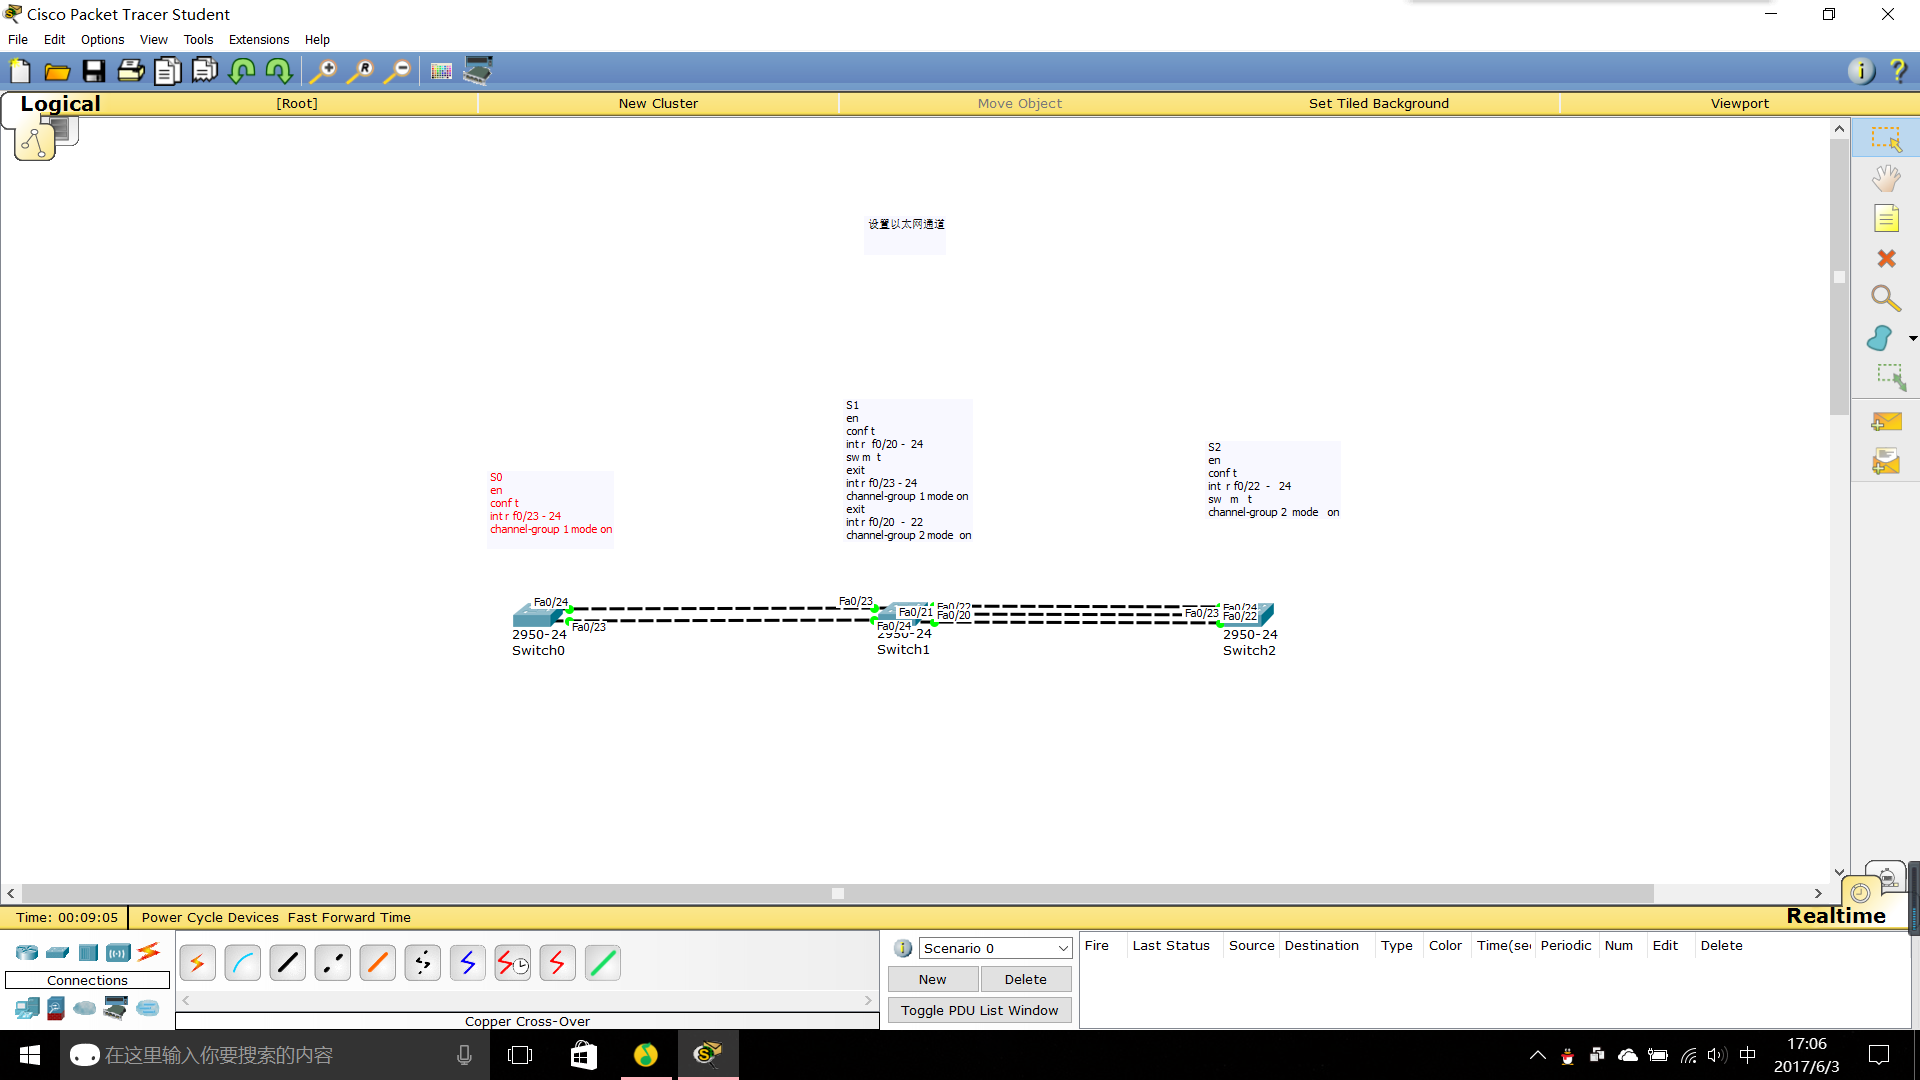Click the New scenario button
This screenshot has height=1080, width=1920.
click(x=933, y=980)
